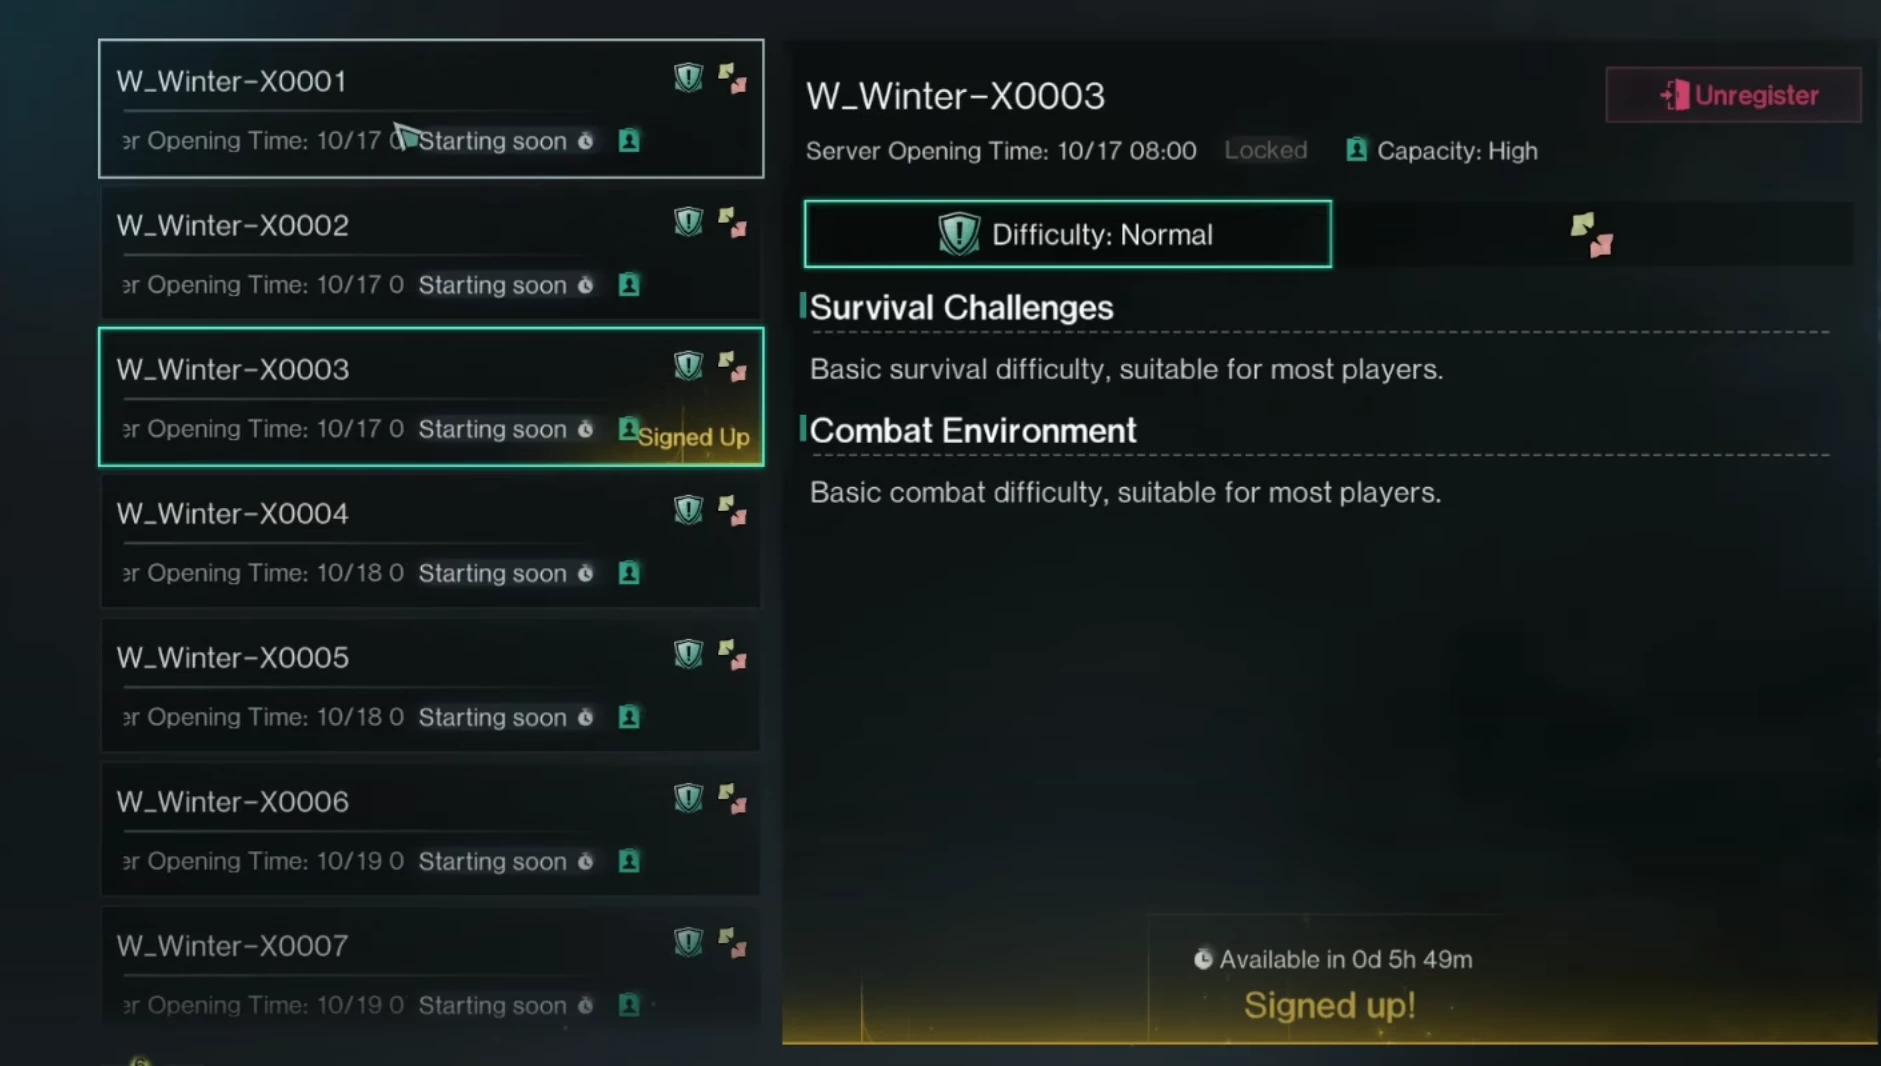Click the Signed Up badge on W_Winter-X0003
This screenshot has height=1066, width=1881.
693,437
